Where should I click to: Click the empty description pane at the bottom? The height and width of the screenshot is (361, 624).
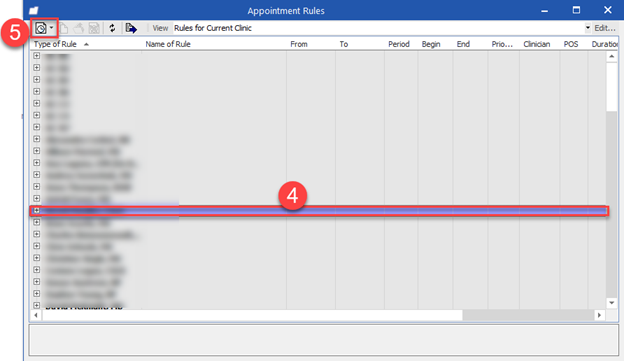tap(324, 340)
